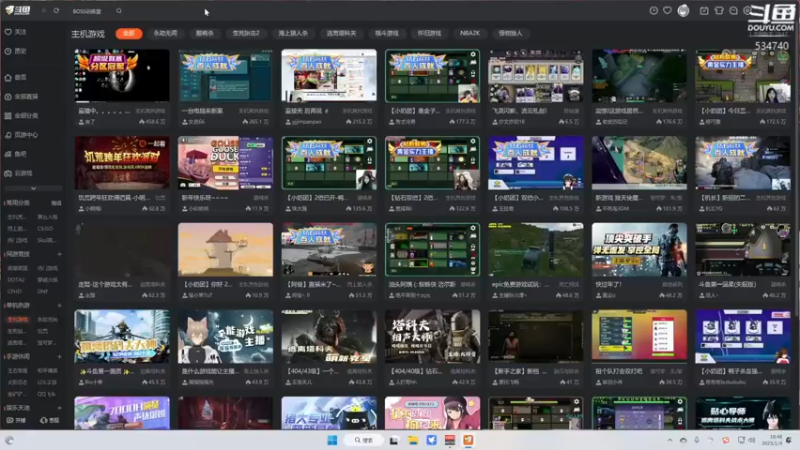Open the taskbar search box
Image resolution: width=800 pixels, height=450 pixels.
pos(364,440)
